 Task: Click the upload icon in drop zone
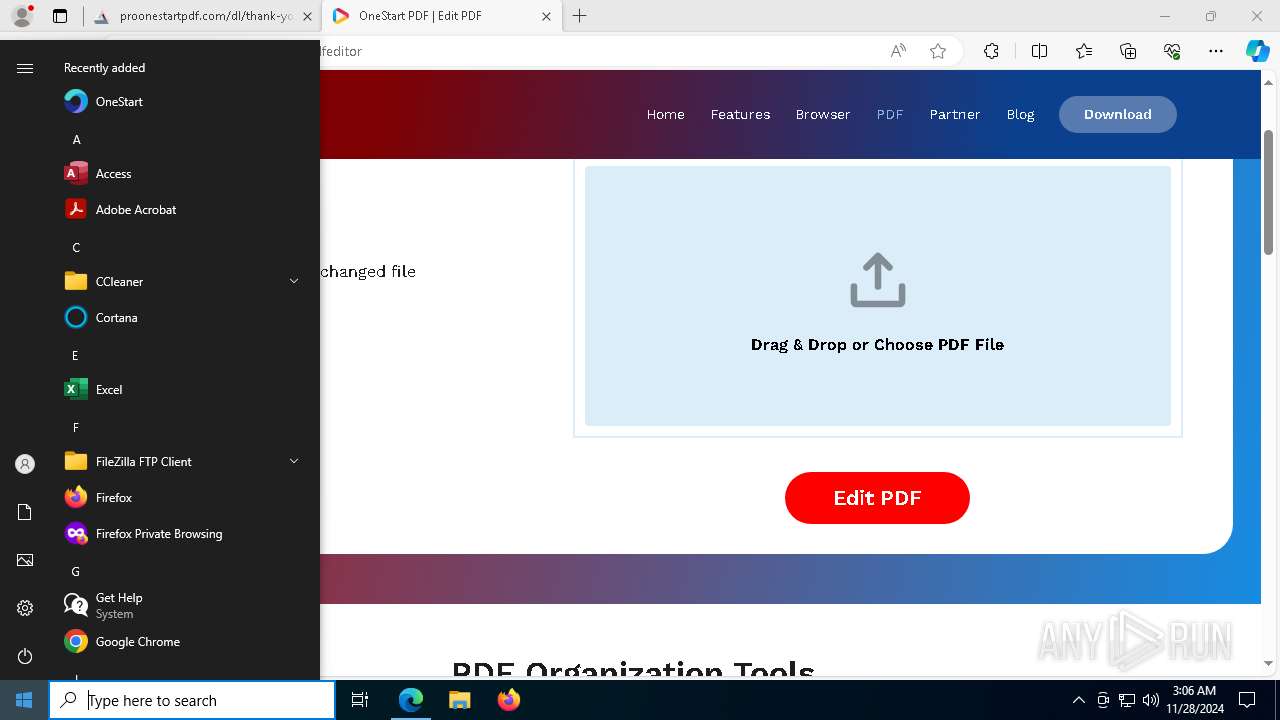pos(878,280)
